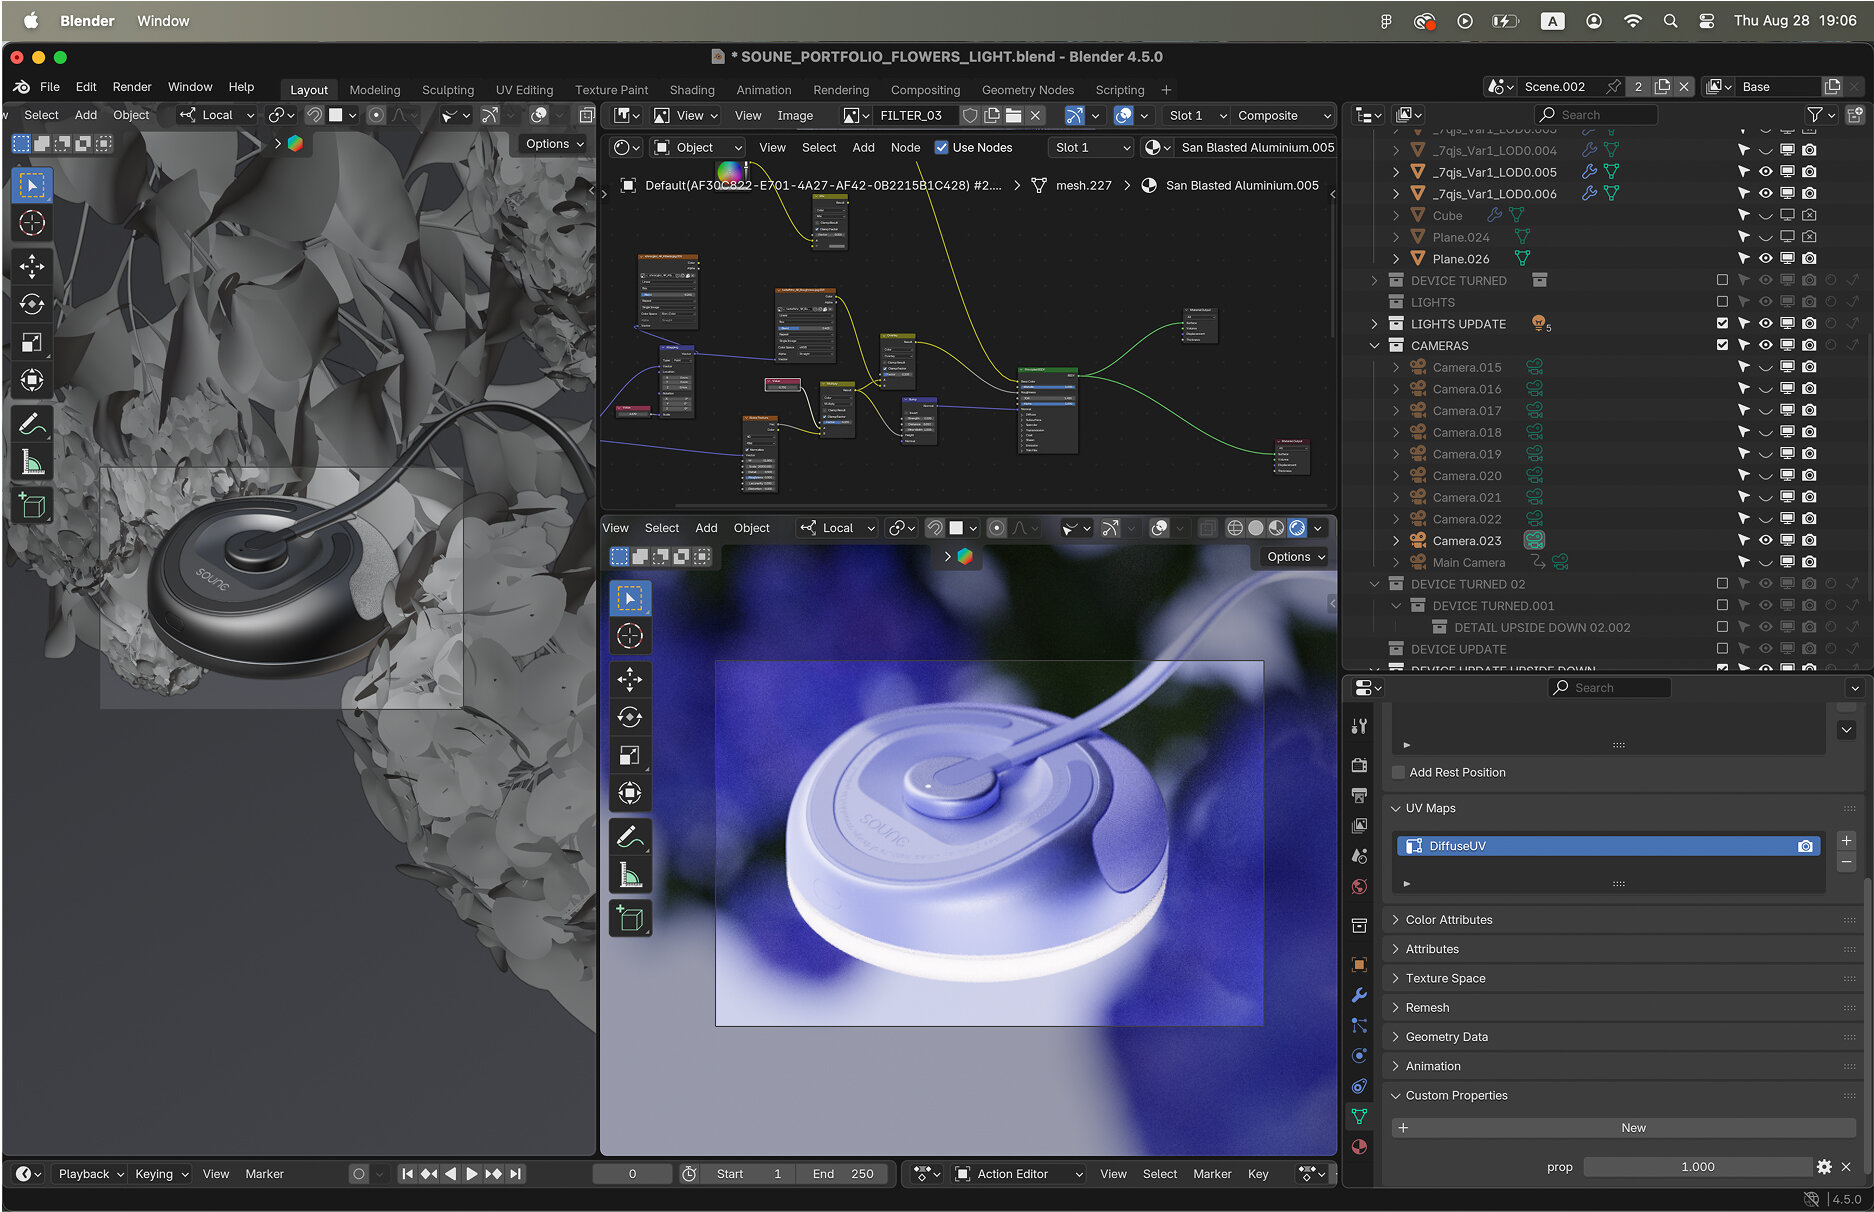This screenshot has height=1212, width=1874.
Task: Toggle the Use Nodes checkbox in shader editor
Action: click(x=941, y=147)
